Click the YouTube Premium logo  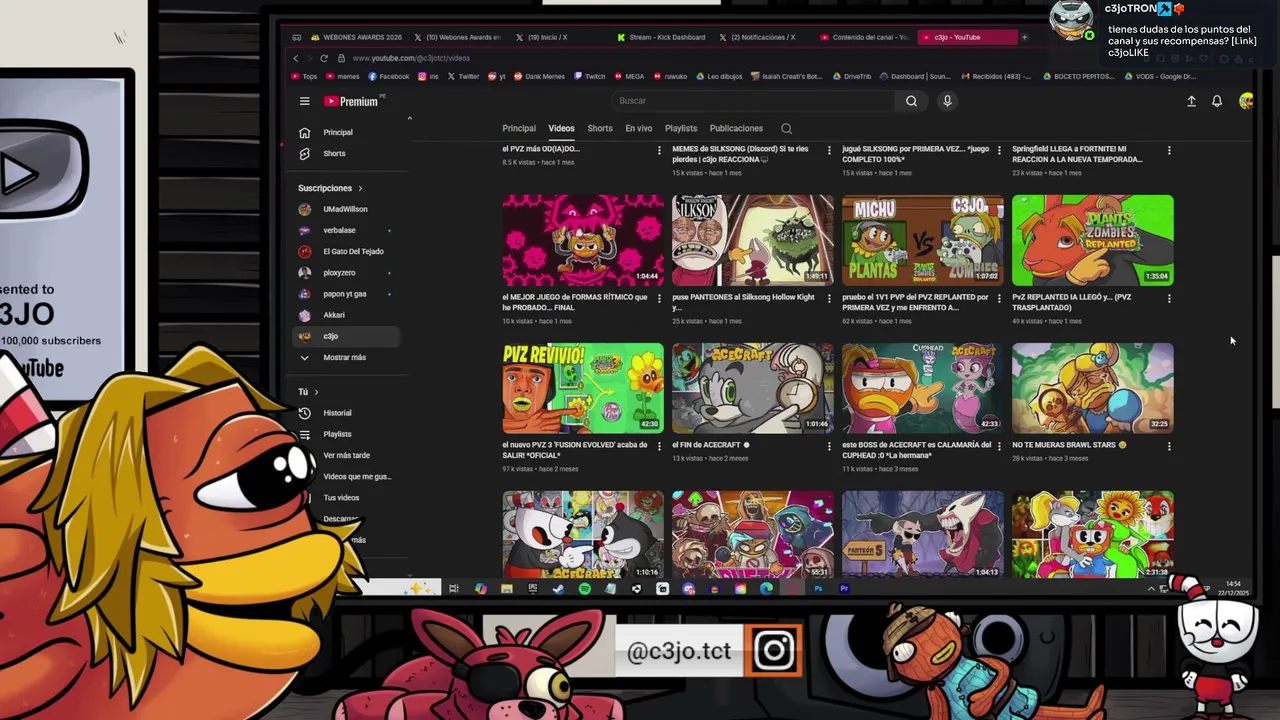351,101
